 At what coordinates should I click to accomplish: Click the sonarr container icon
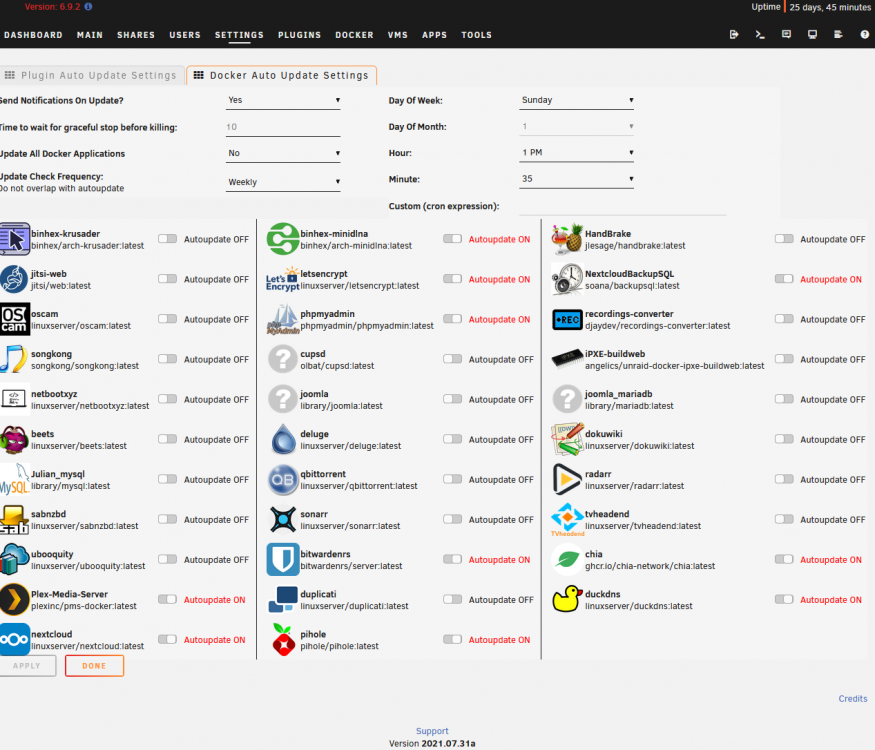[283, 520]
